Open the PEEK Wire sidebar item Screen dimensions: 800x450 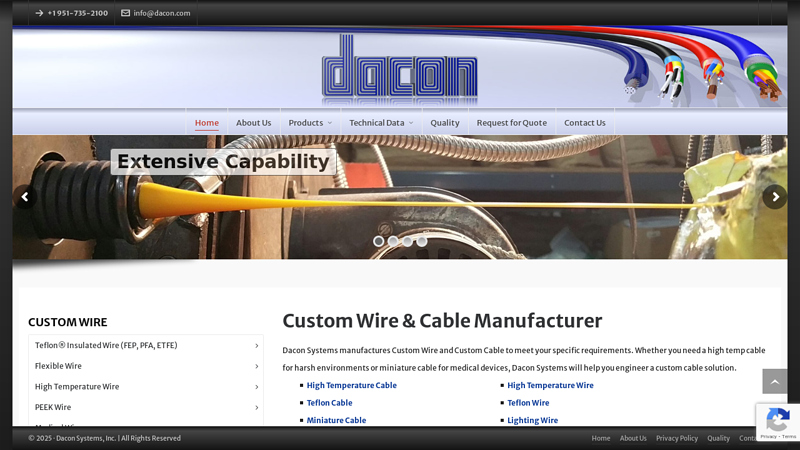click(53, 407)
